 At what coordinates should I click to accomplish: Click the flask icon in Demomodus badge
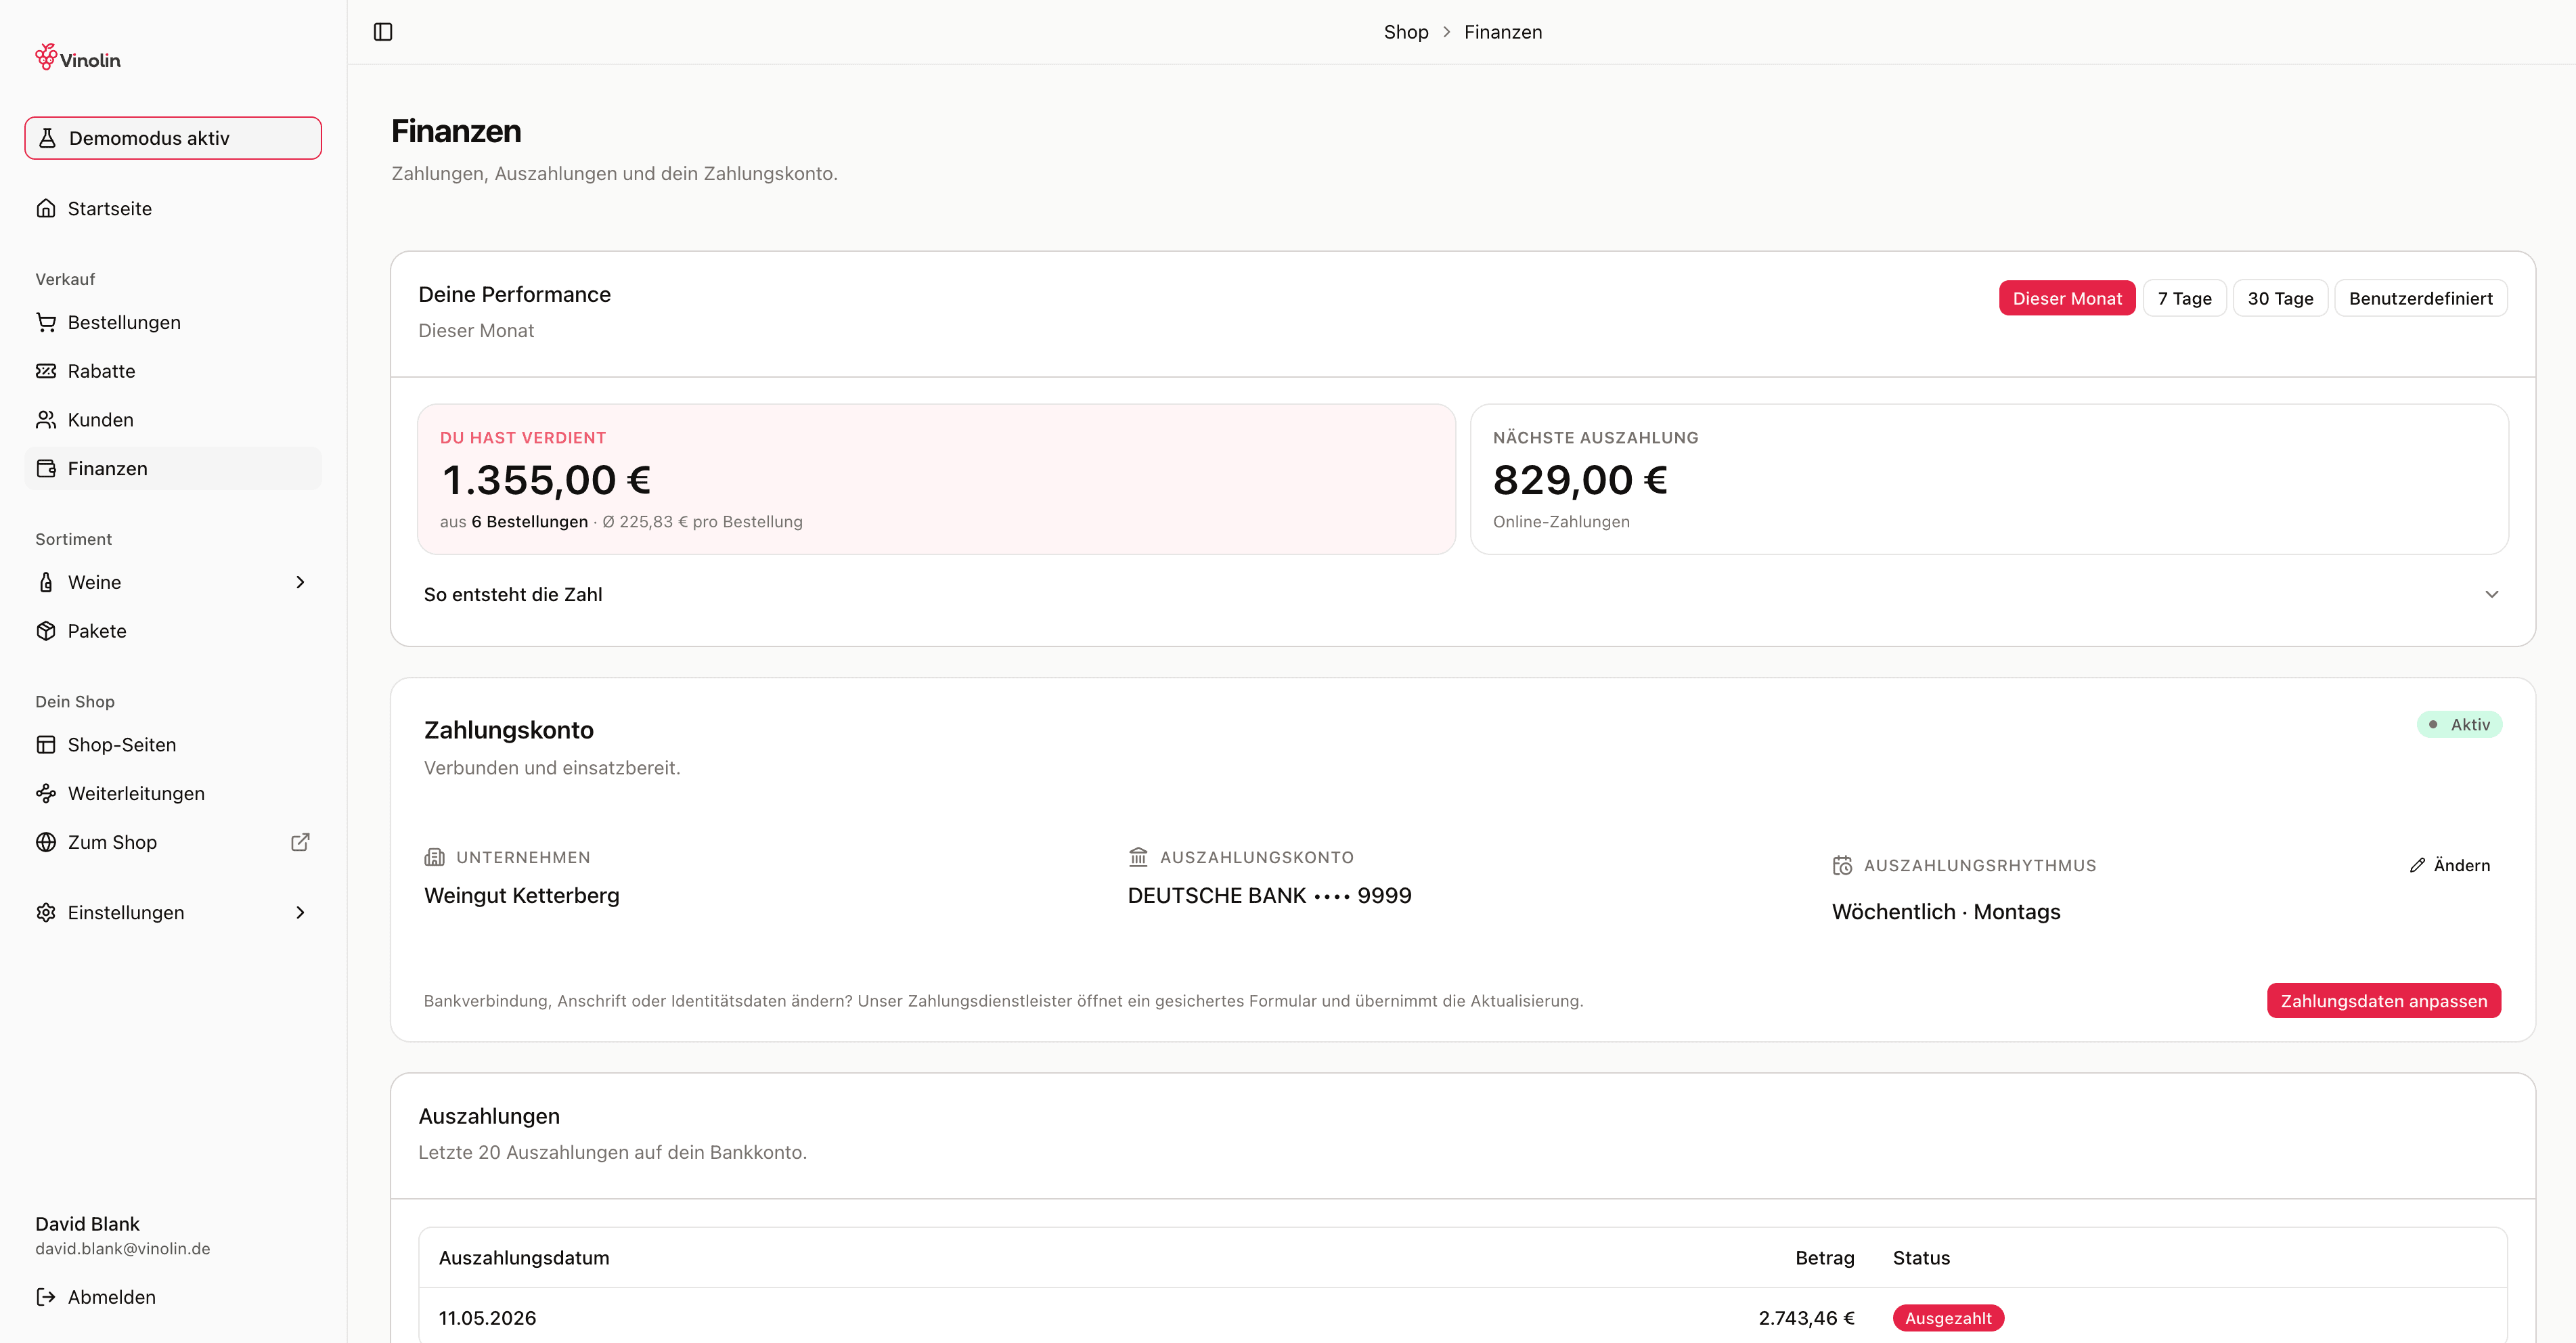(47, 138)
